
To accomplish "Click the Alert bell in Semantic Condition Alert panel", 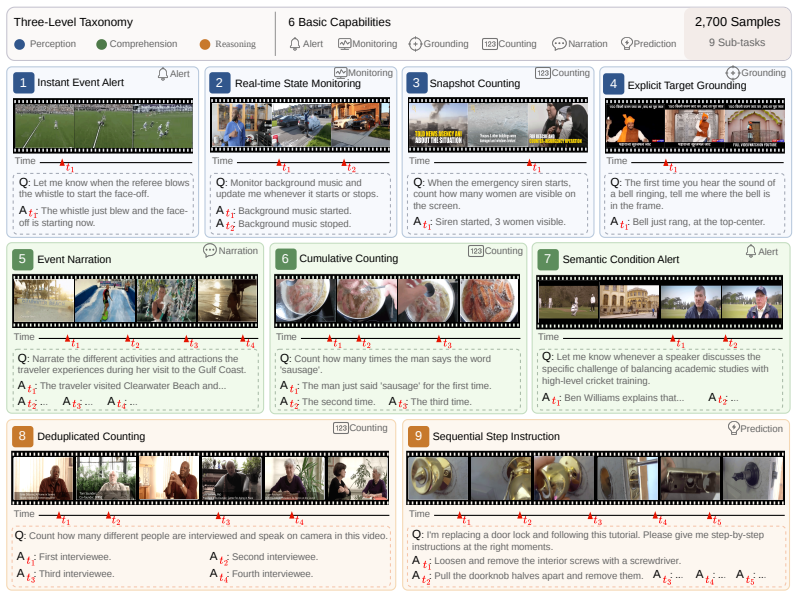I will (x=751, y=251).
